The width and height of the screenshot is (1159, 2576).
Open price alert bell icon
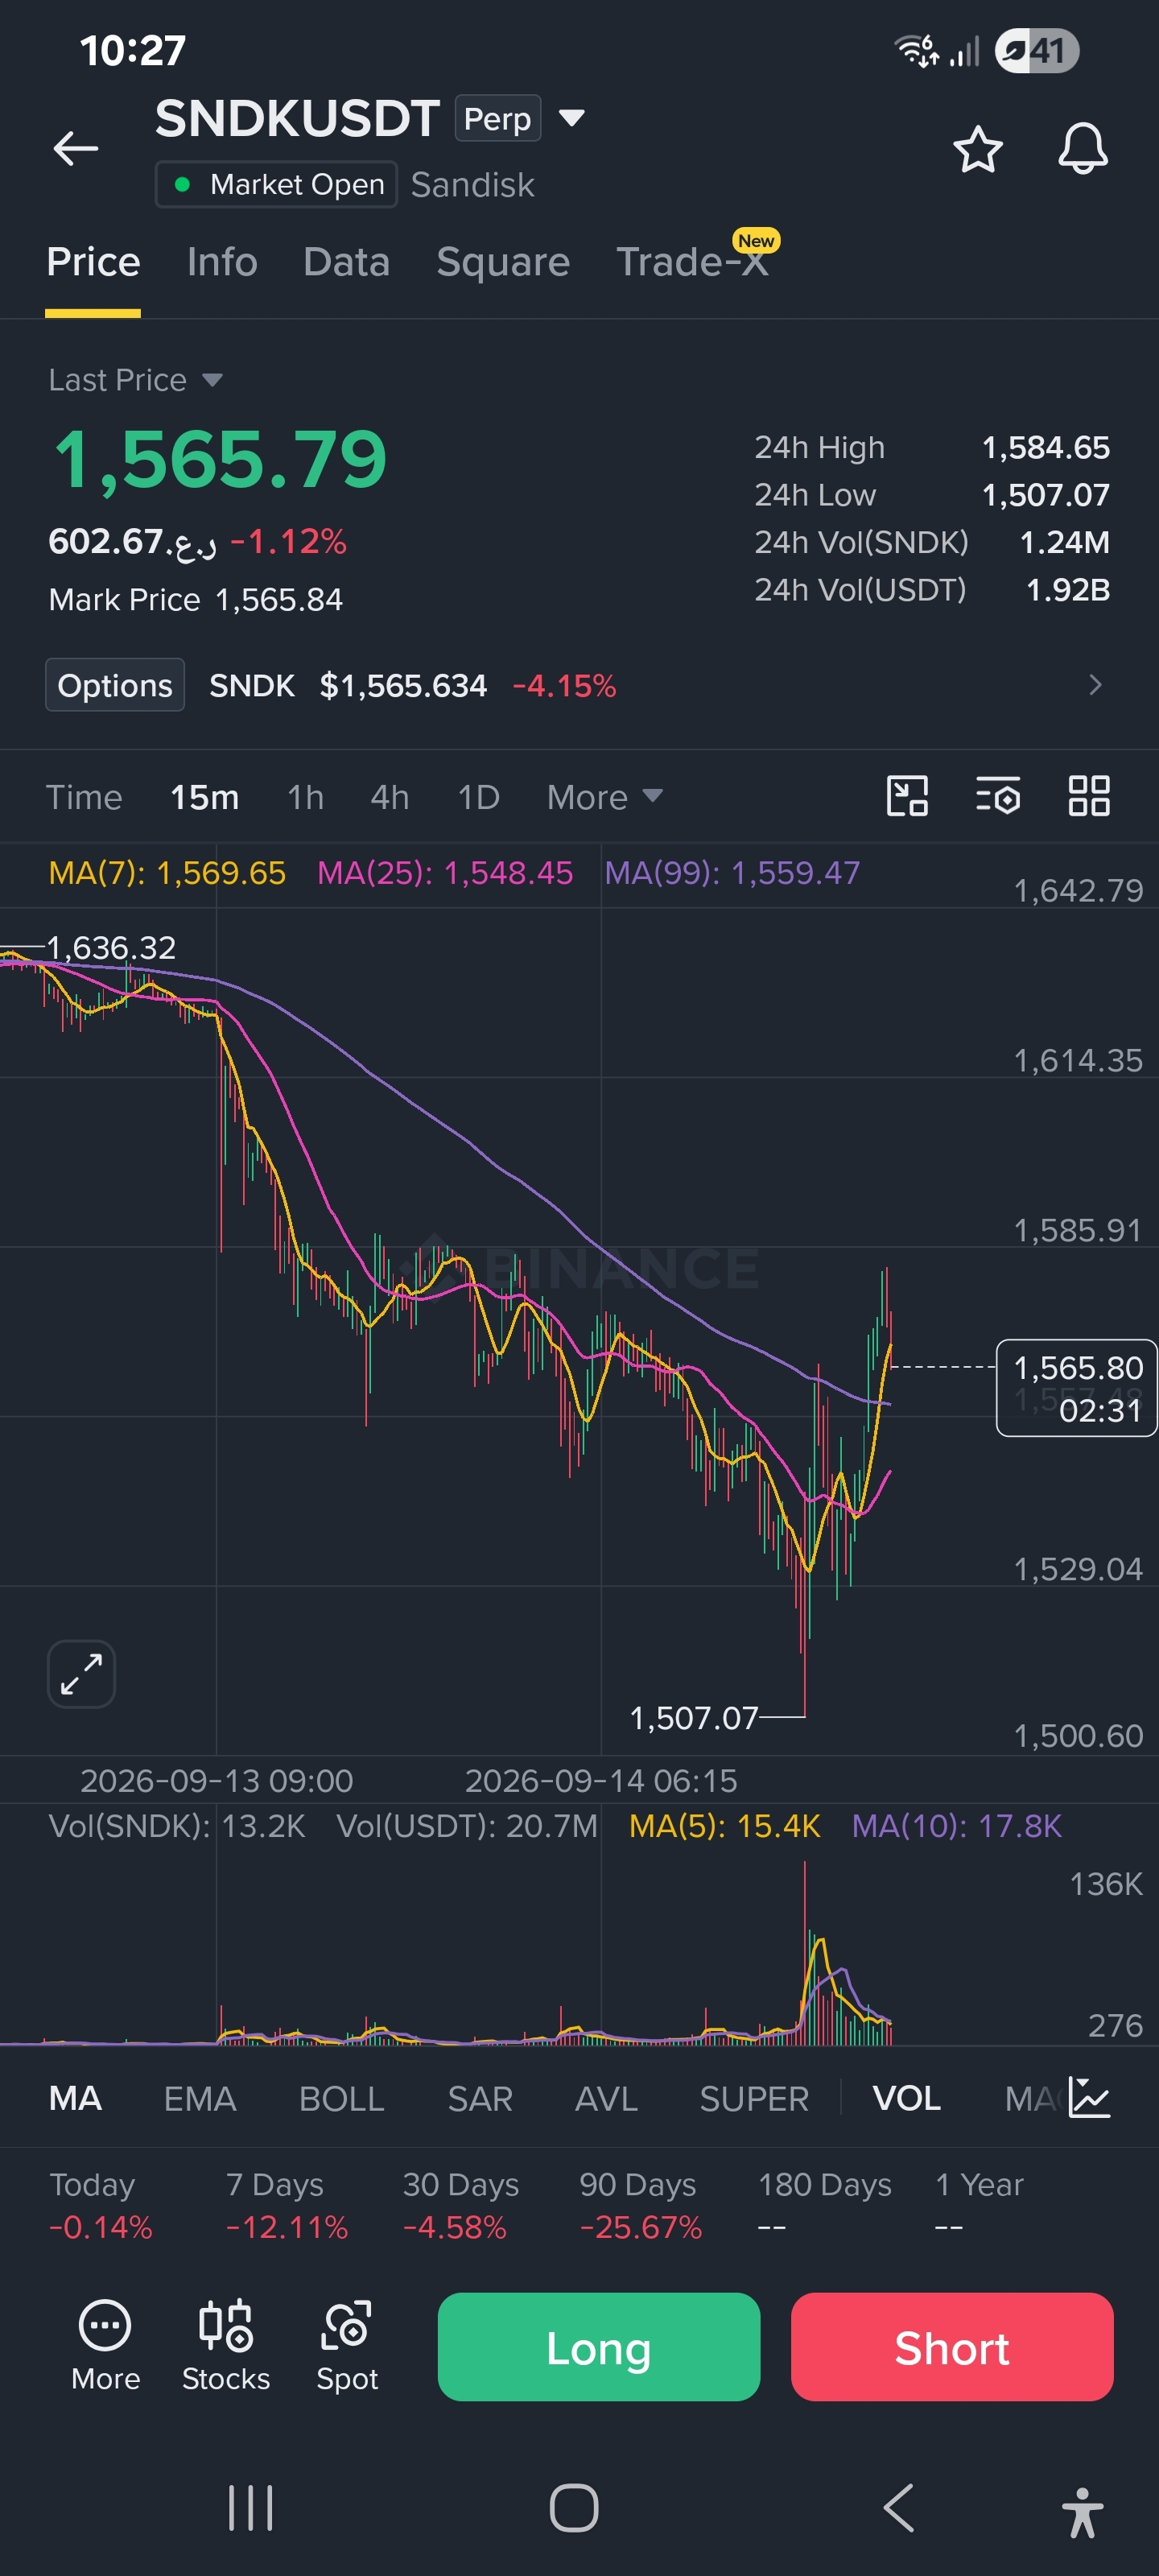click(x=1083, y=150)
